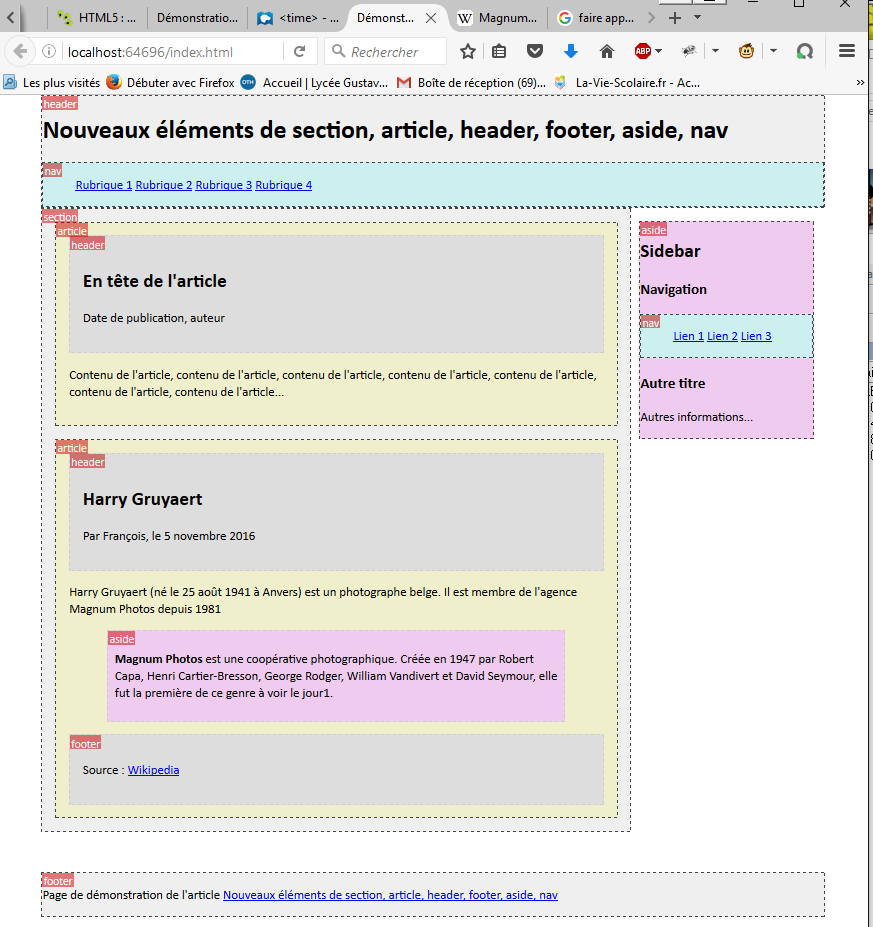Click the spider extension icon
The image size is (873, 927).
click(x=689, y=51)
